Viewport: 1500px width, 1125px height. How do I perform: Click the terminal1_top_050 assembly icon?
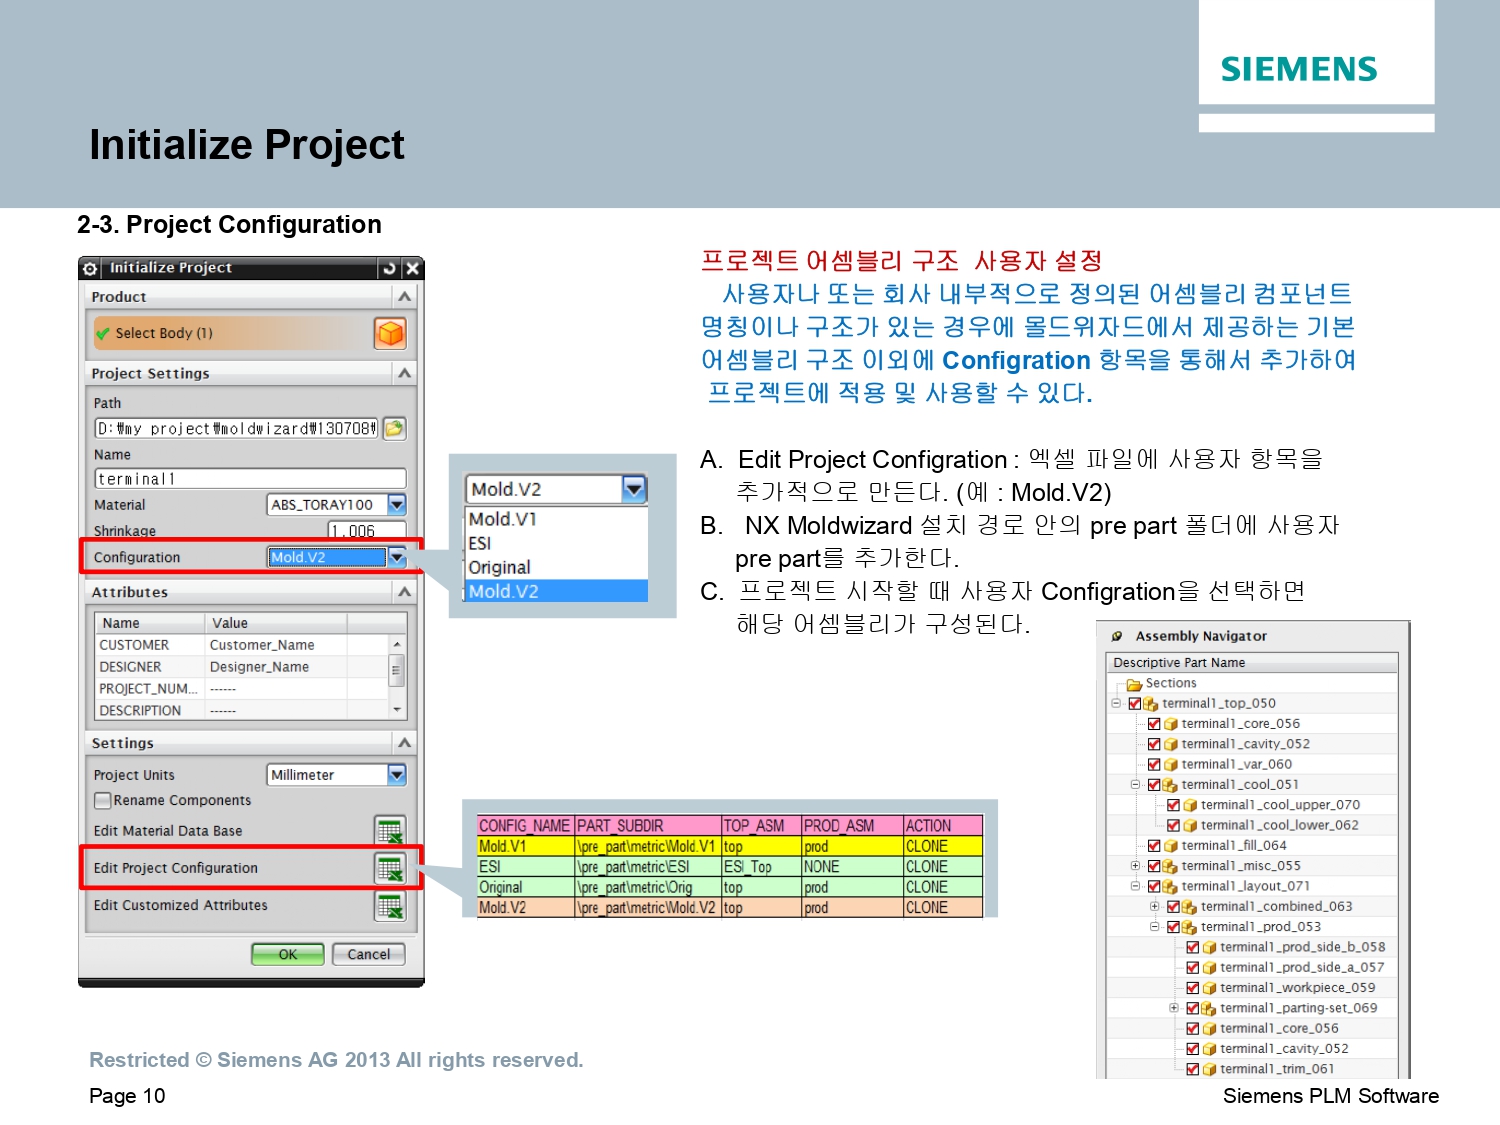coord(1151,704)
